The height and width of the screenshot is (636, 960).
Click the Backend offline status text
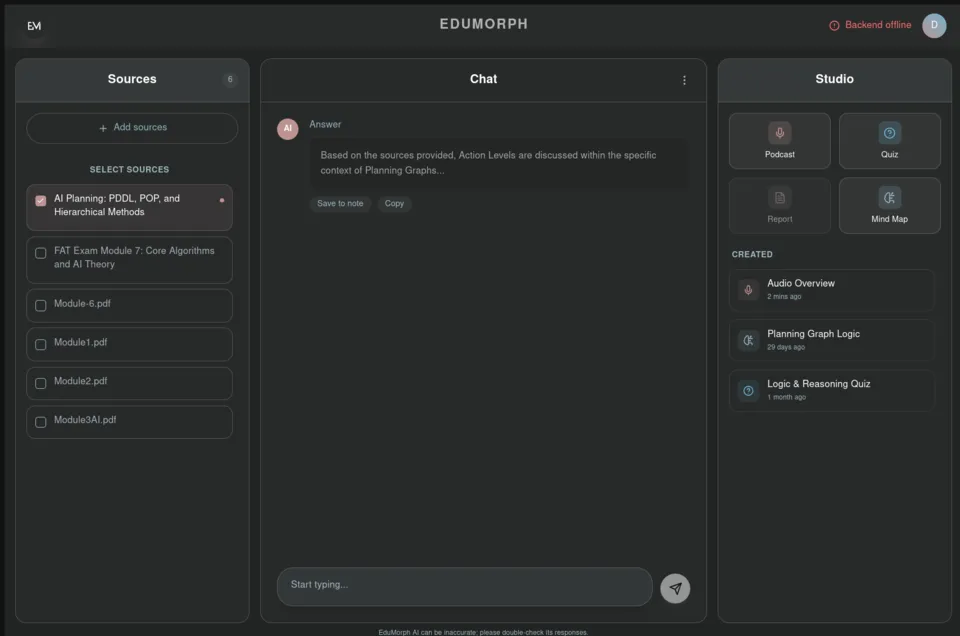tap(877, 24)
